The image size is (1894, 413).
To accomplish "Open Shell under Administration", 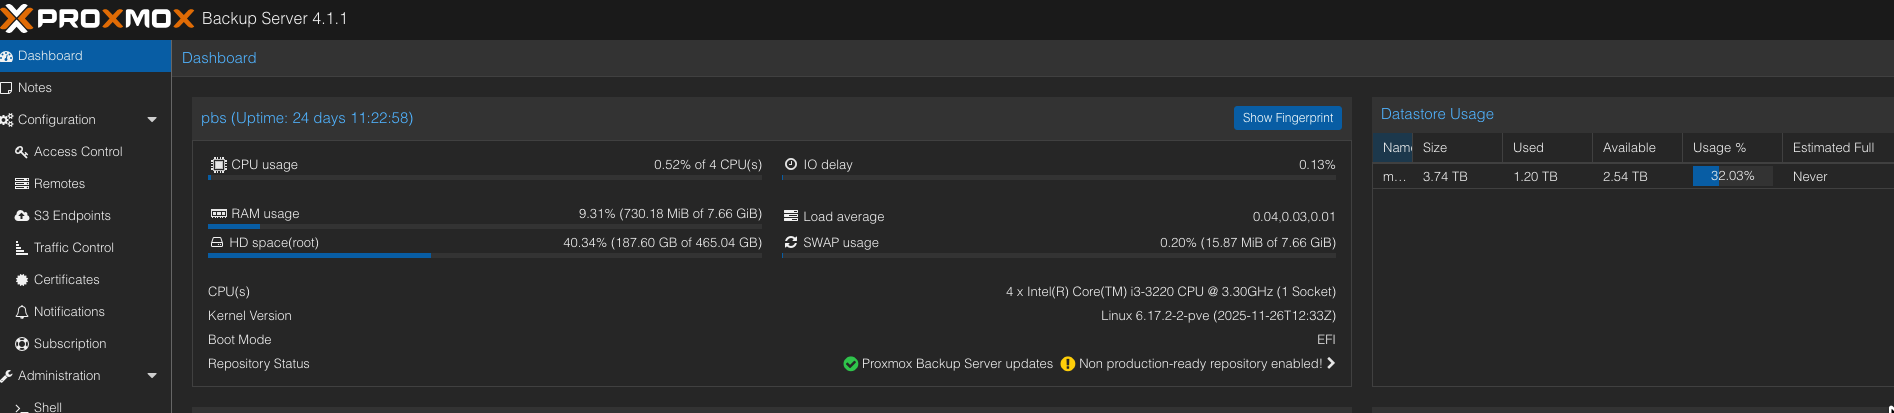I will [85, 404].
